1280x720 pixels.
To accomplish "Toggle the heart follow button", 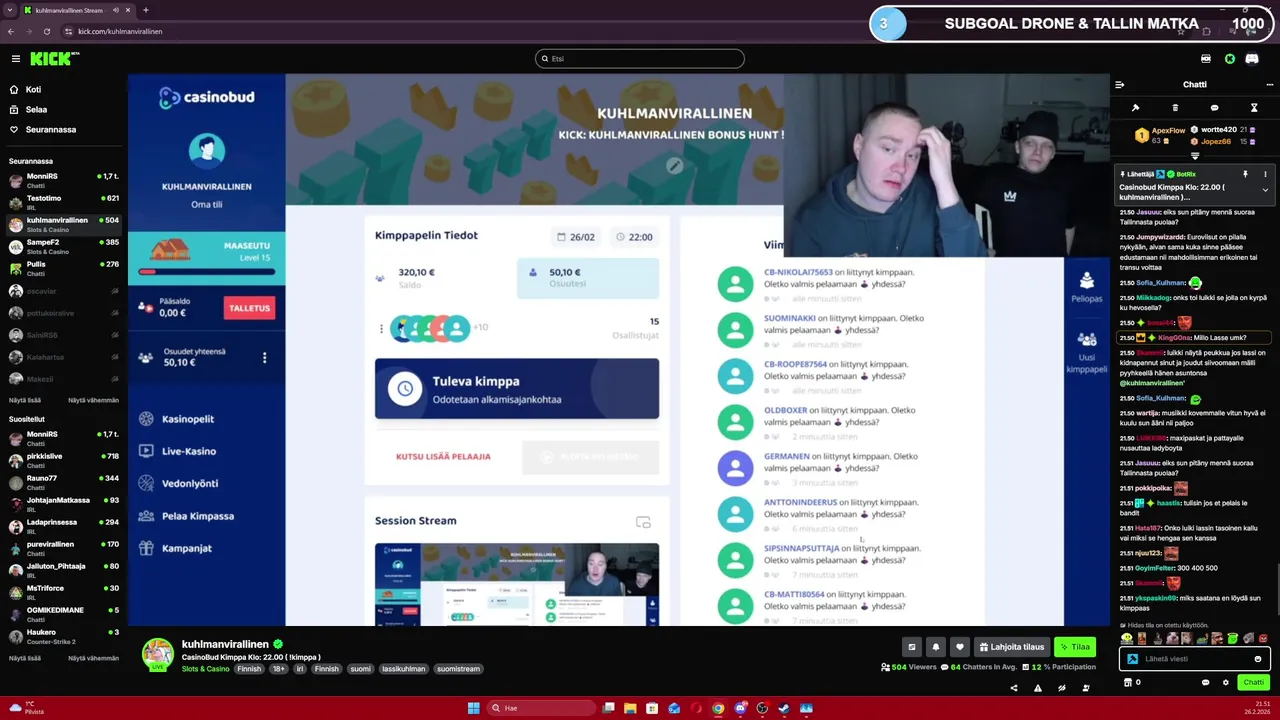I will tap(959, 647).
